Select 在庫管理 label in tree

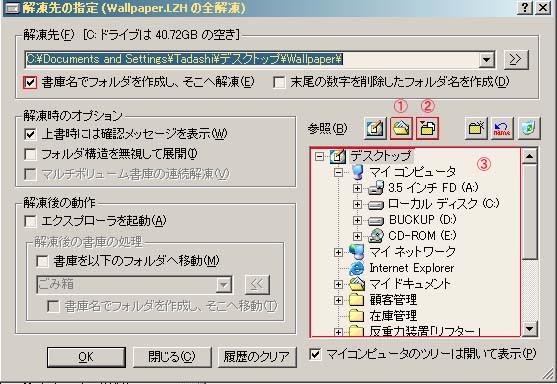click(393, 315)
